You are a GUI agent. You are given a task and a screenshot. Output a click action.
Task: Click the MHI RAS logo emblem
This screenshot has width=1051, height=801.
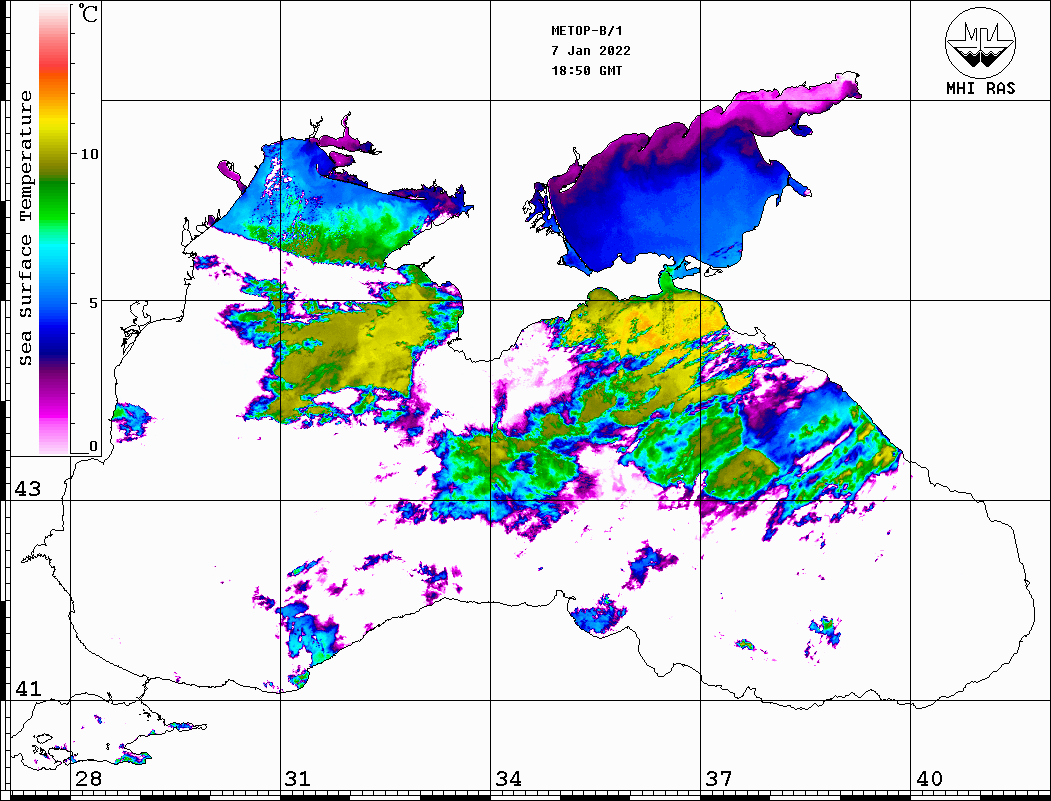click(x=980, y=42)
